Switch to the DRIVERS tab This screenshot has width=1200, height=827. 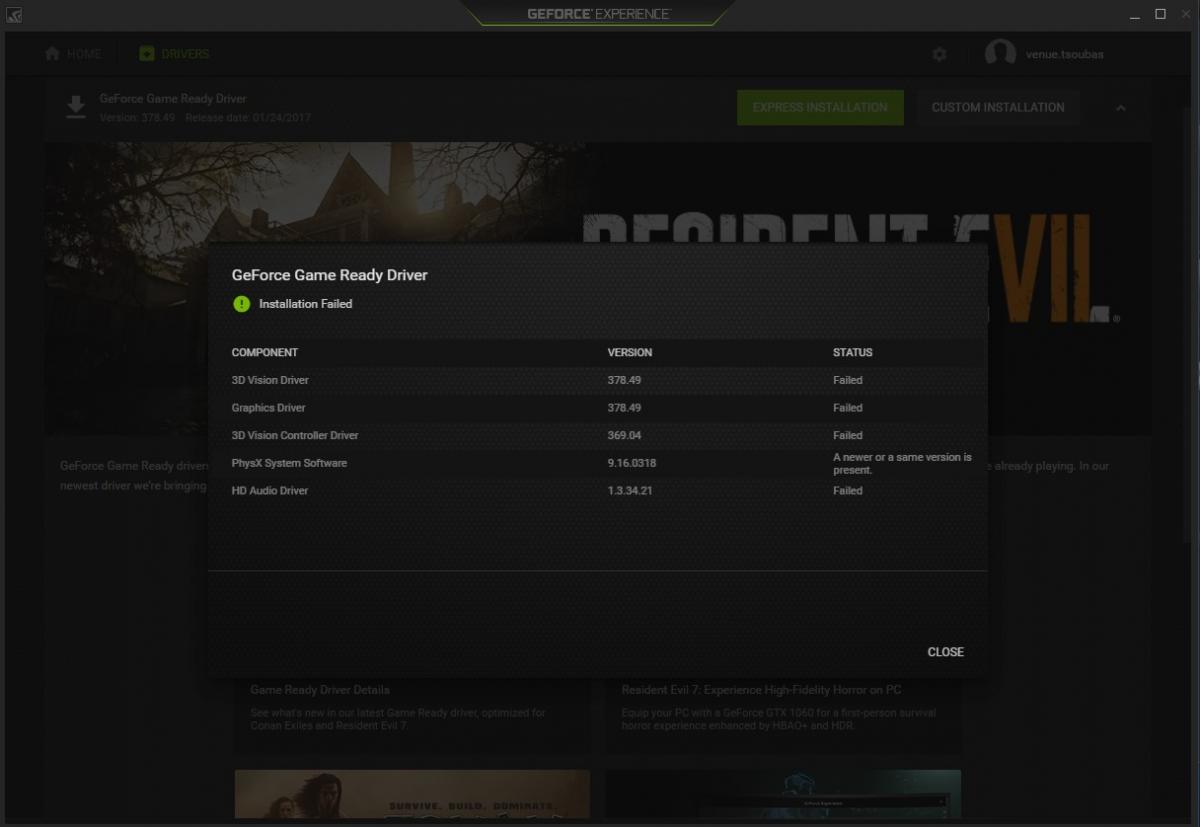174,54
